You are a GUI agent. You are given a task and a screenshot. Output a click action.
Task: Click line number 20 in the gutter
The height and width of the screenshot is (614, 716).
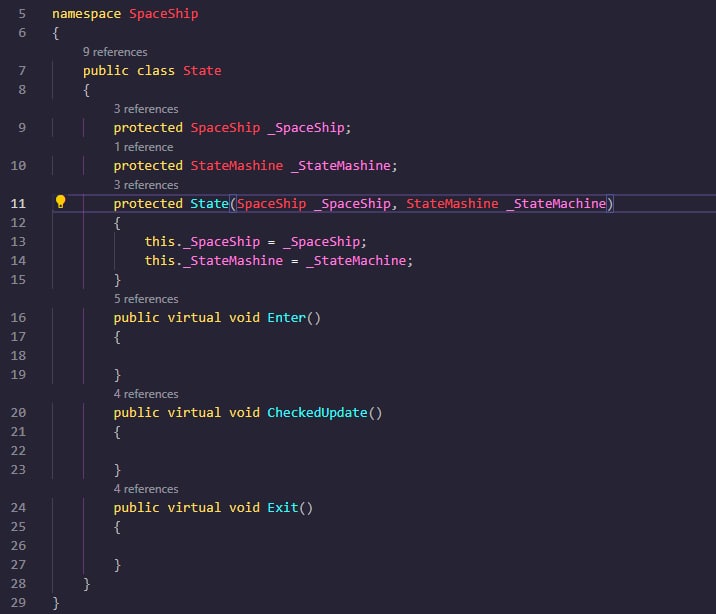point(18,413)
